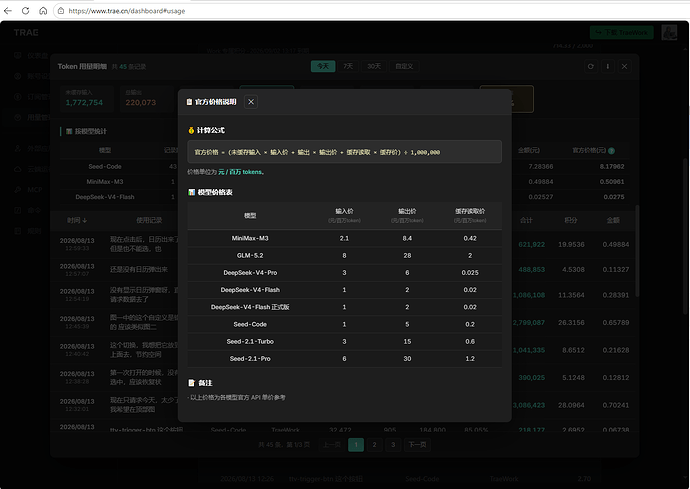This screenshot has width=690, height=489.
Task: Click the 上一页 button
Action: click(x=332, y=445)
